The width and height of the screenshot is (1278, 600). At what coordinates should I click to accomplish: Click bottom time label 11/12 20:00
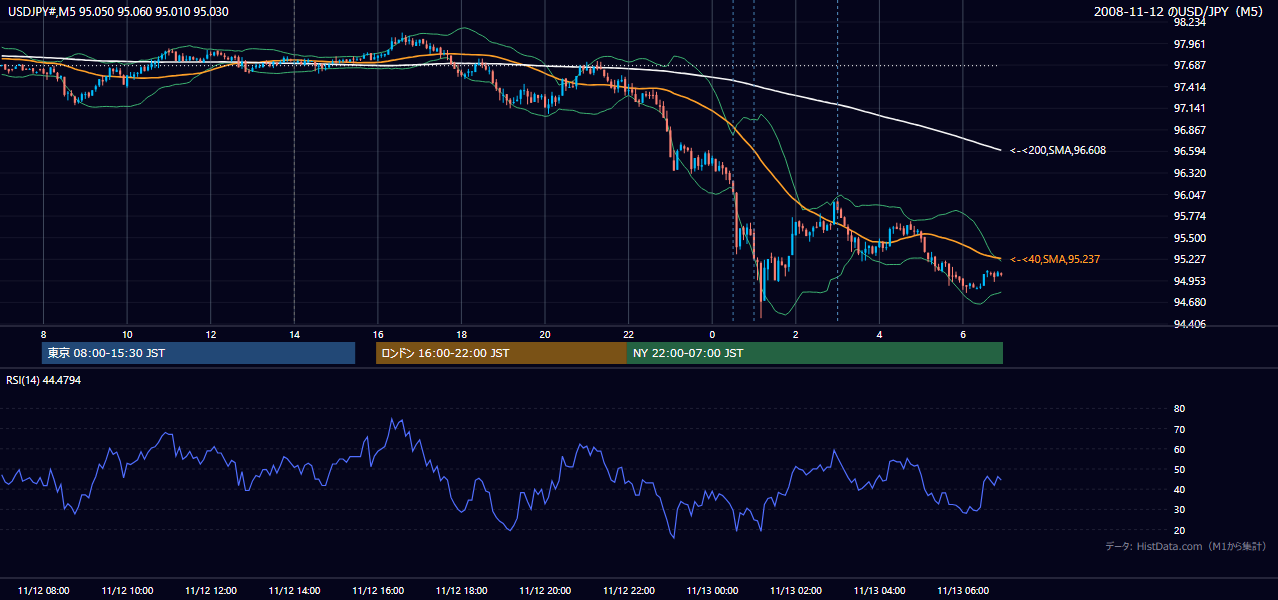point(545,591)
